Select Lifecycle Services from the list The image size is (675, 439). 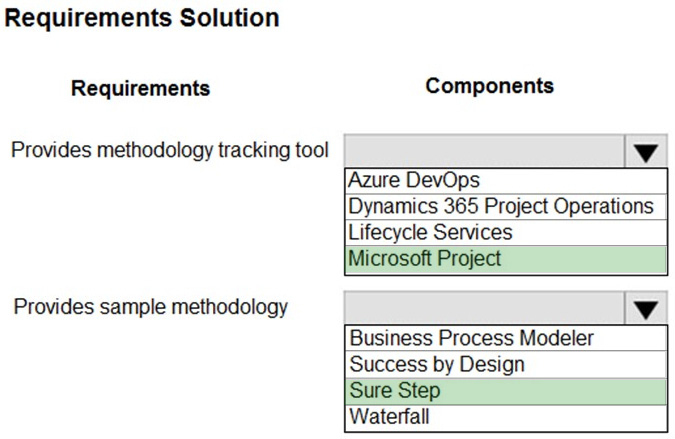pos(430,233)
